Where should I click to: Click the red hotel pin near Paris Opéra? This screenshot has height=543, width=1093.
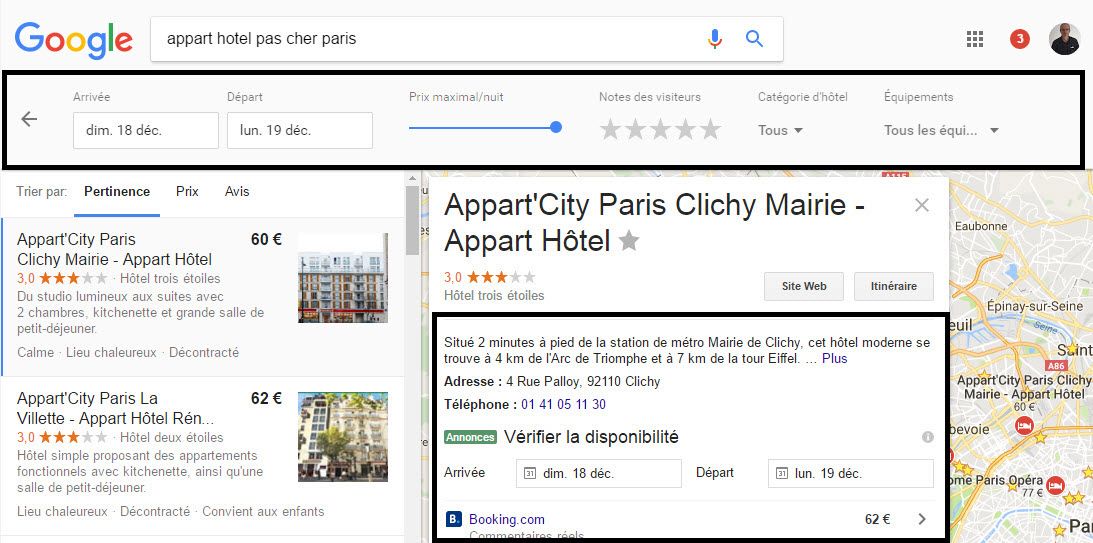click(x=1055, y=484)
